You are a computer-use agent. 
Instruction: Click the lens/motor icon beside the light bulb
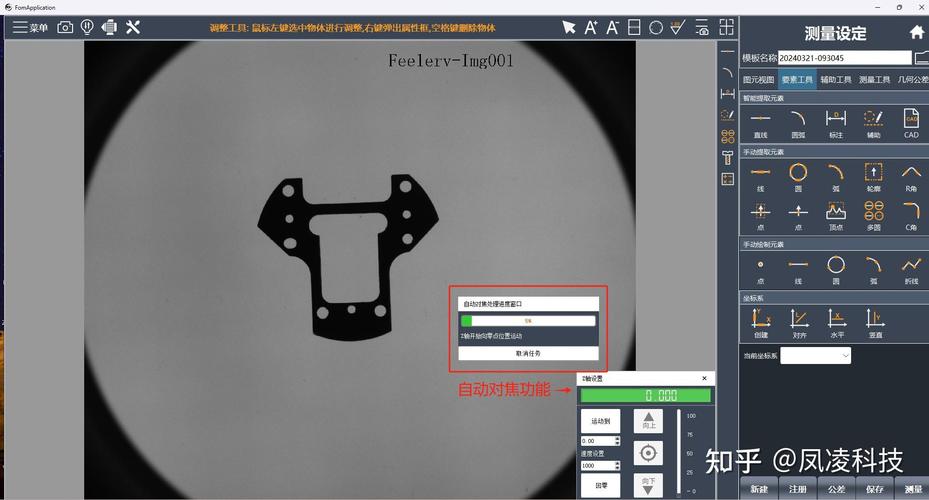tap(109, 27)
